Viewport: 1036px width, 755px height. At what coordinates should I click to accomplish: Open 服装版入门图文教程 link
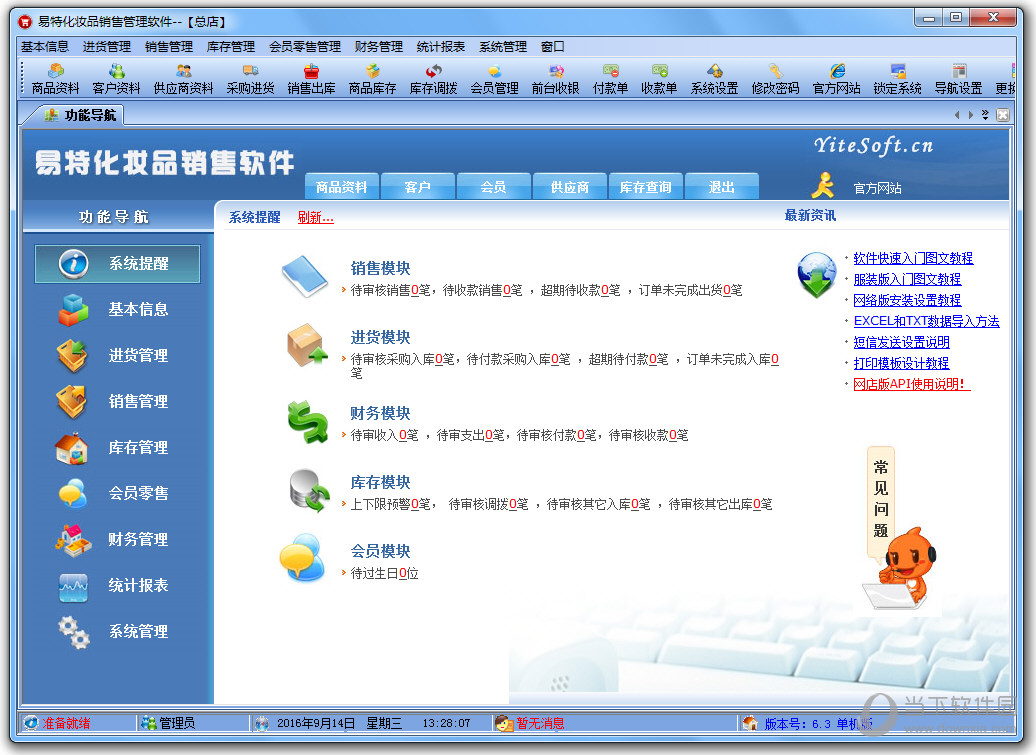point(907,279)
